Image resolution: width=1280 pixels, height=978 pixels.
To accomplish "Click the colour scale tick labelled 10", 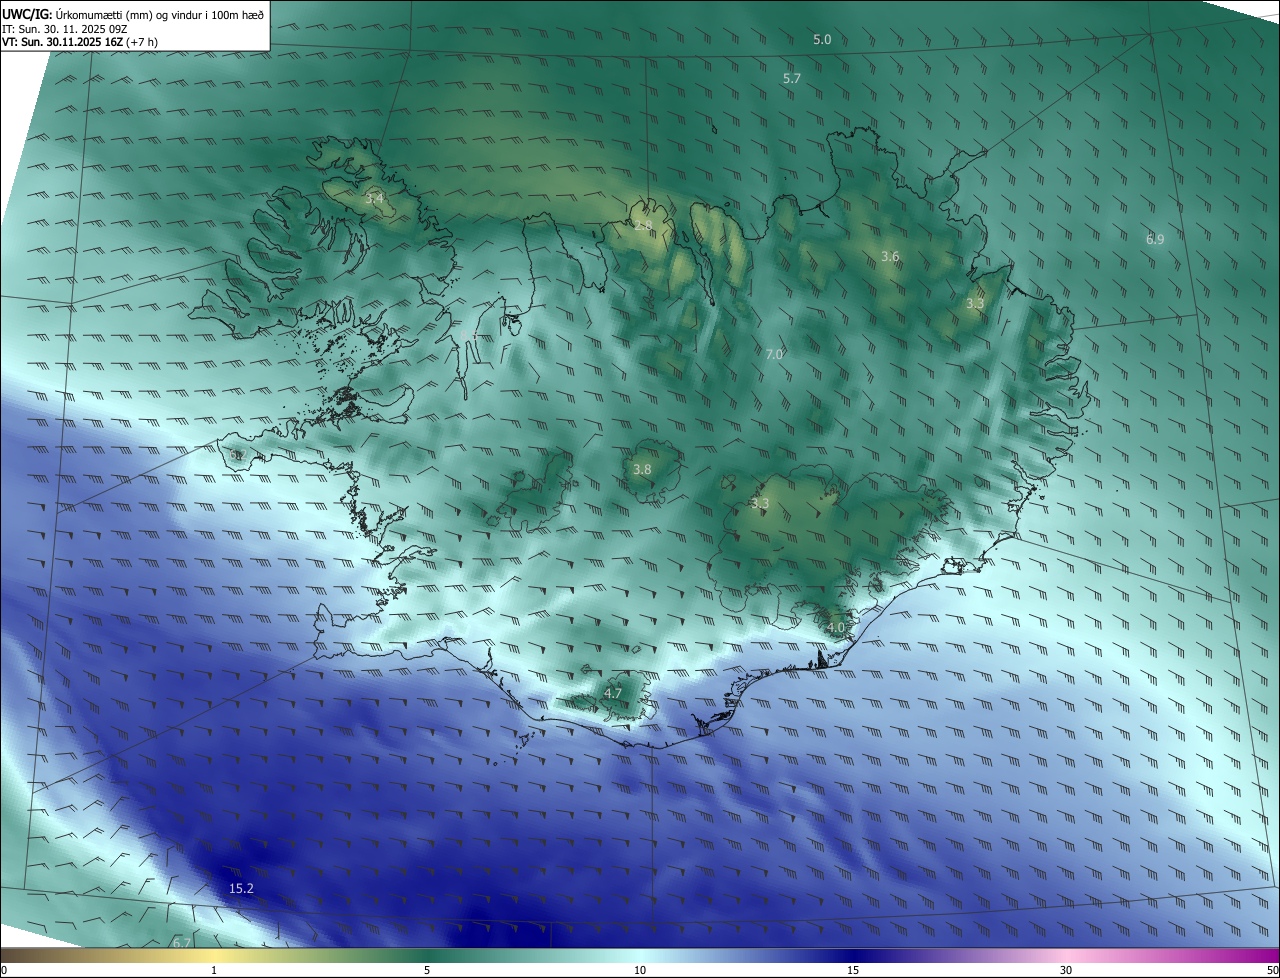I will click(640, 970).
